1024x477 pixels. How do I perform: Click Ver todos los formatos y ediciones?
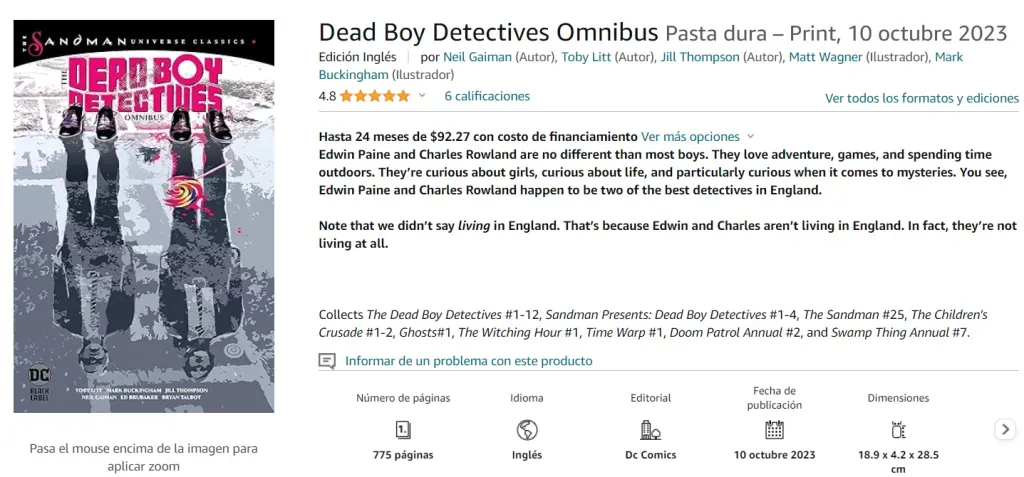[x=921, y=98]
